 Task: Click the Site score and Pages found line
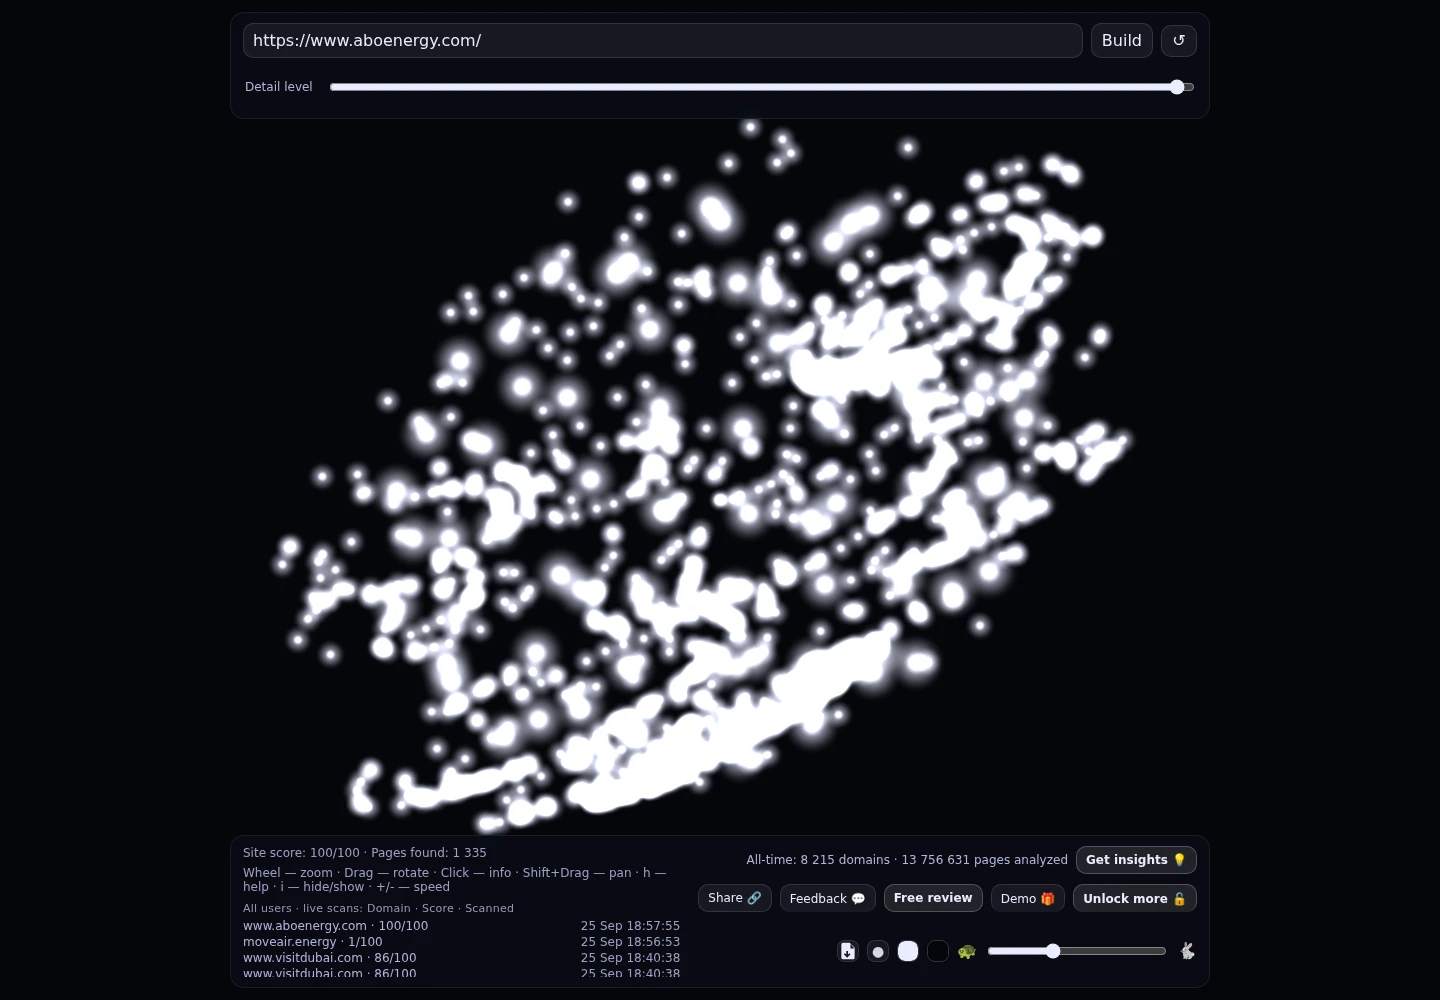(x=365, y=853)
